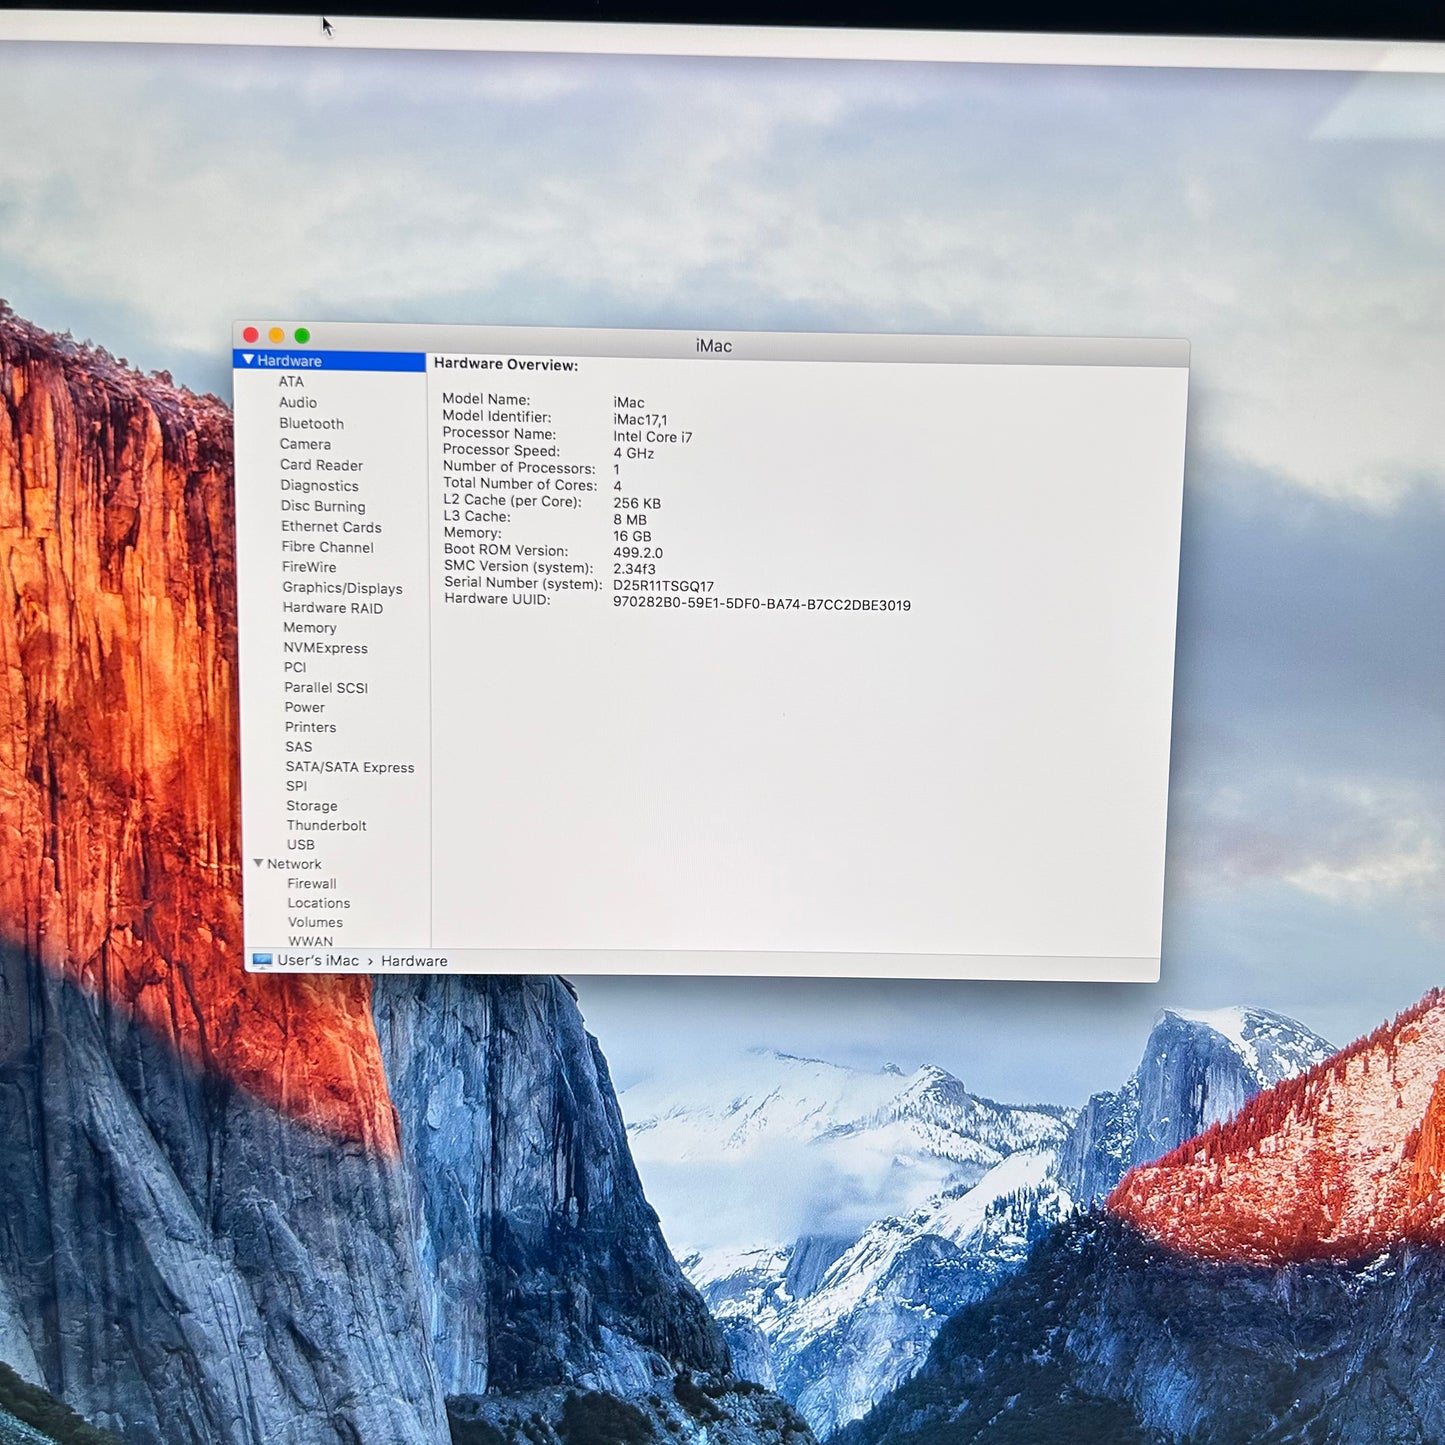Zoom window with green button

point(302,336)
